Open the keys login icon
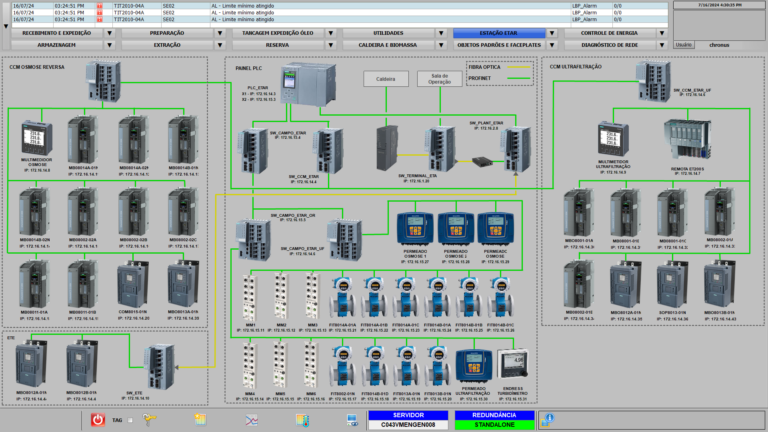This screenshot has width=768, height=432. [149, 420]
